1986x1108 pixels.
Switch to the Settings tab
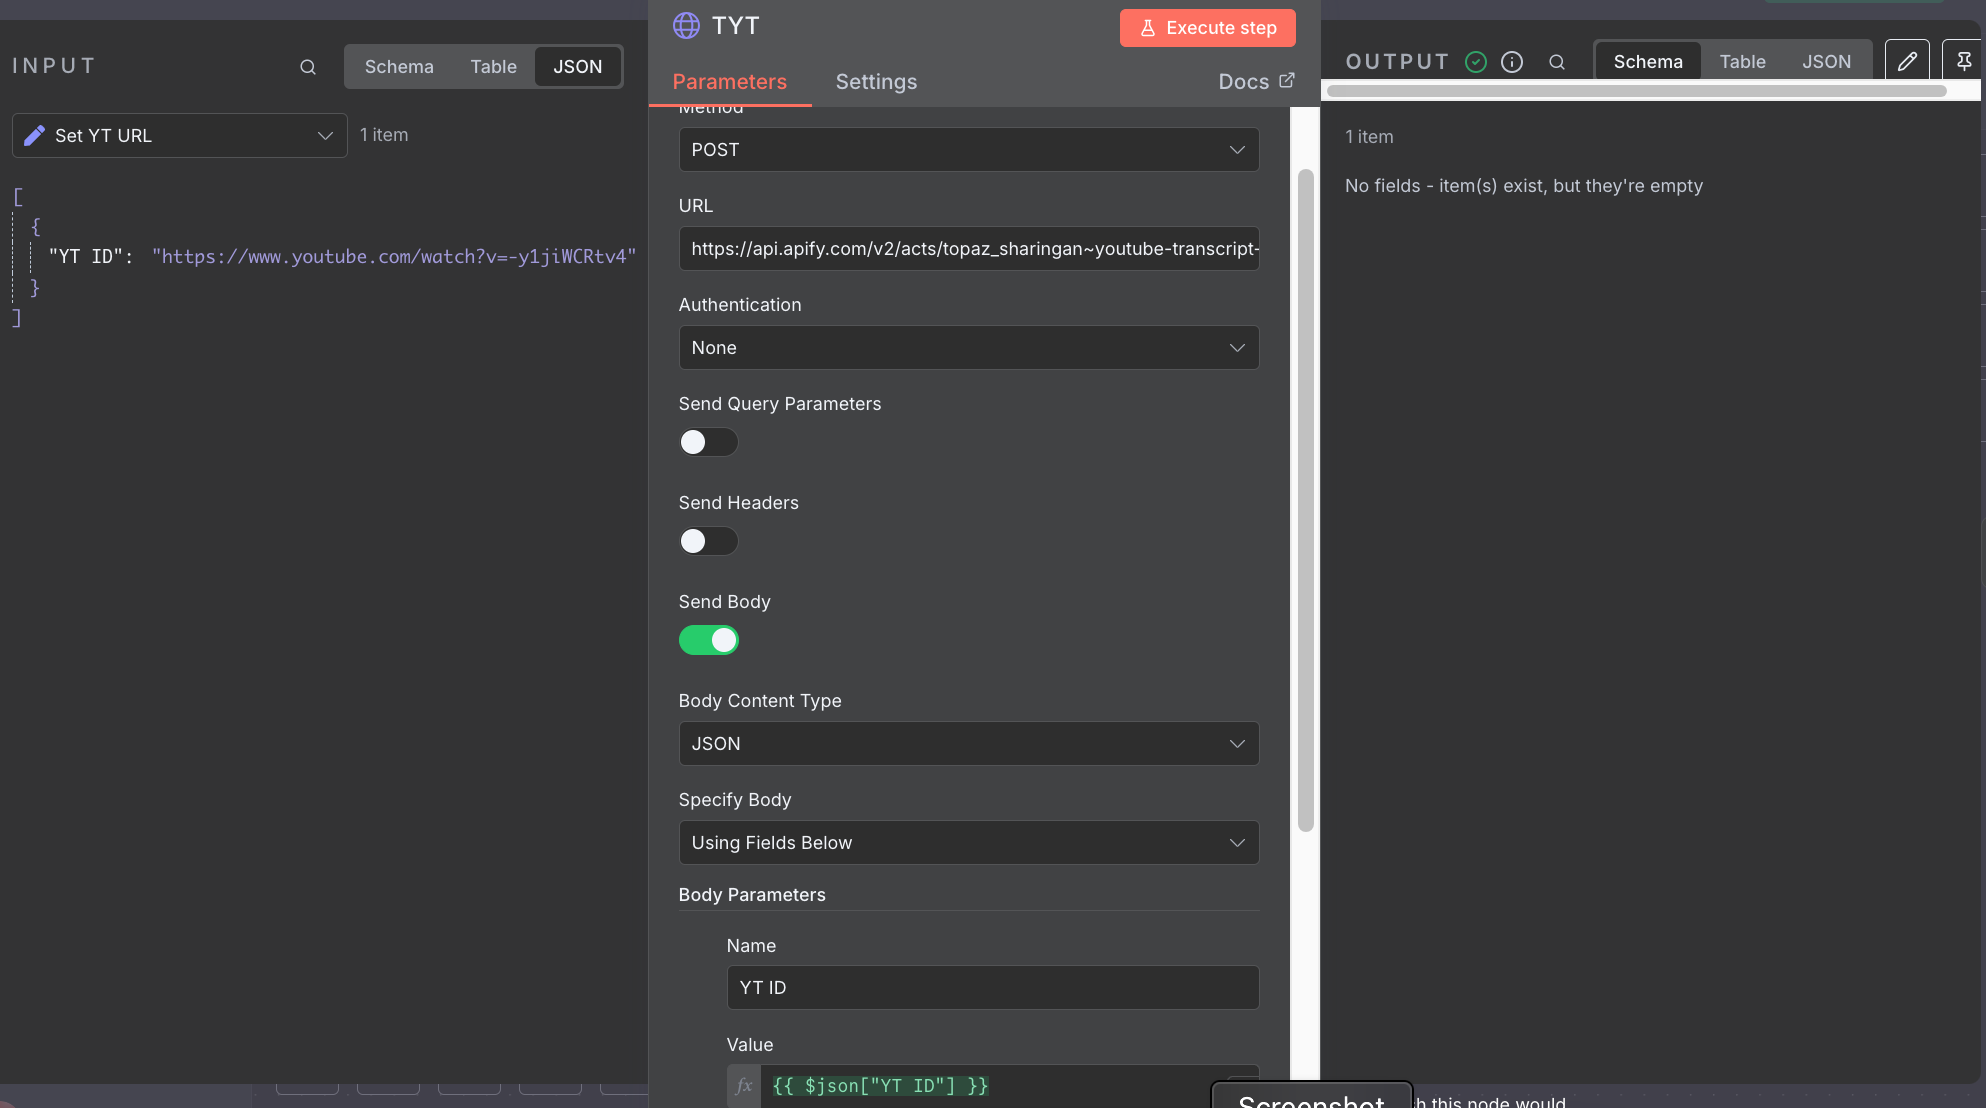point(876,82)
